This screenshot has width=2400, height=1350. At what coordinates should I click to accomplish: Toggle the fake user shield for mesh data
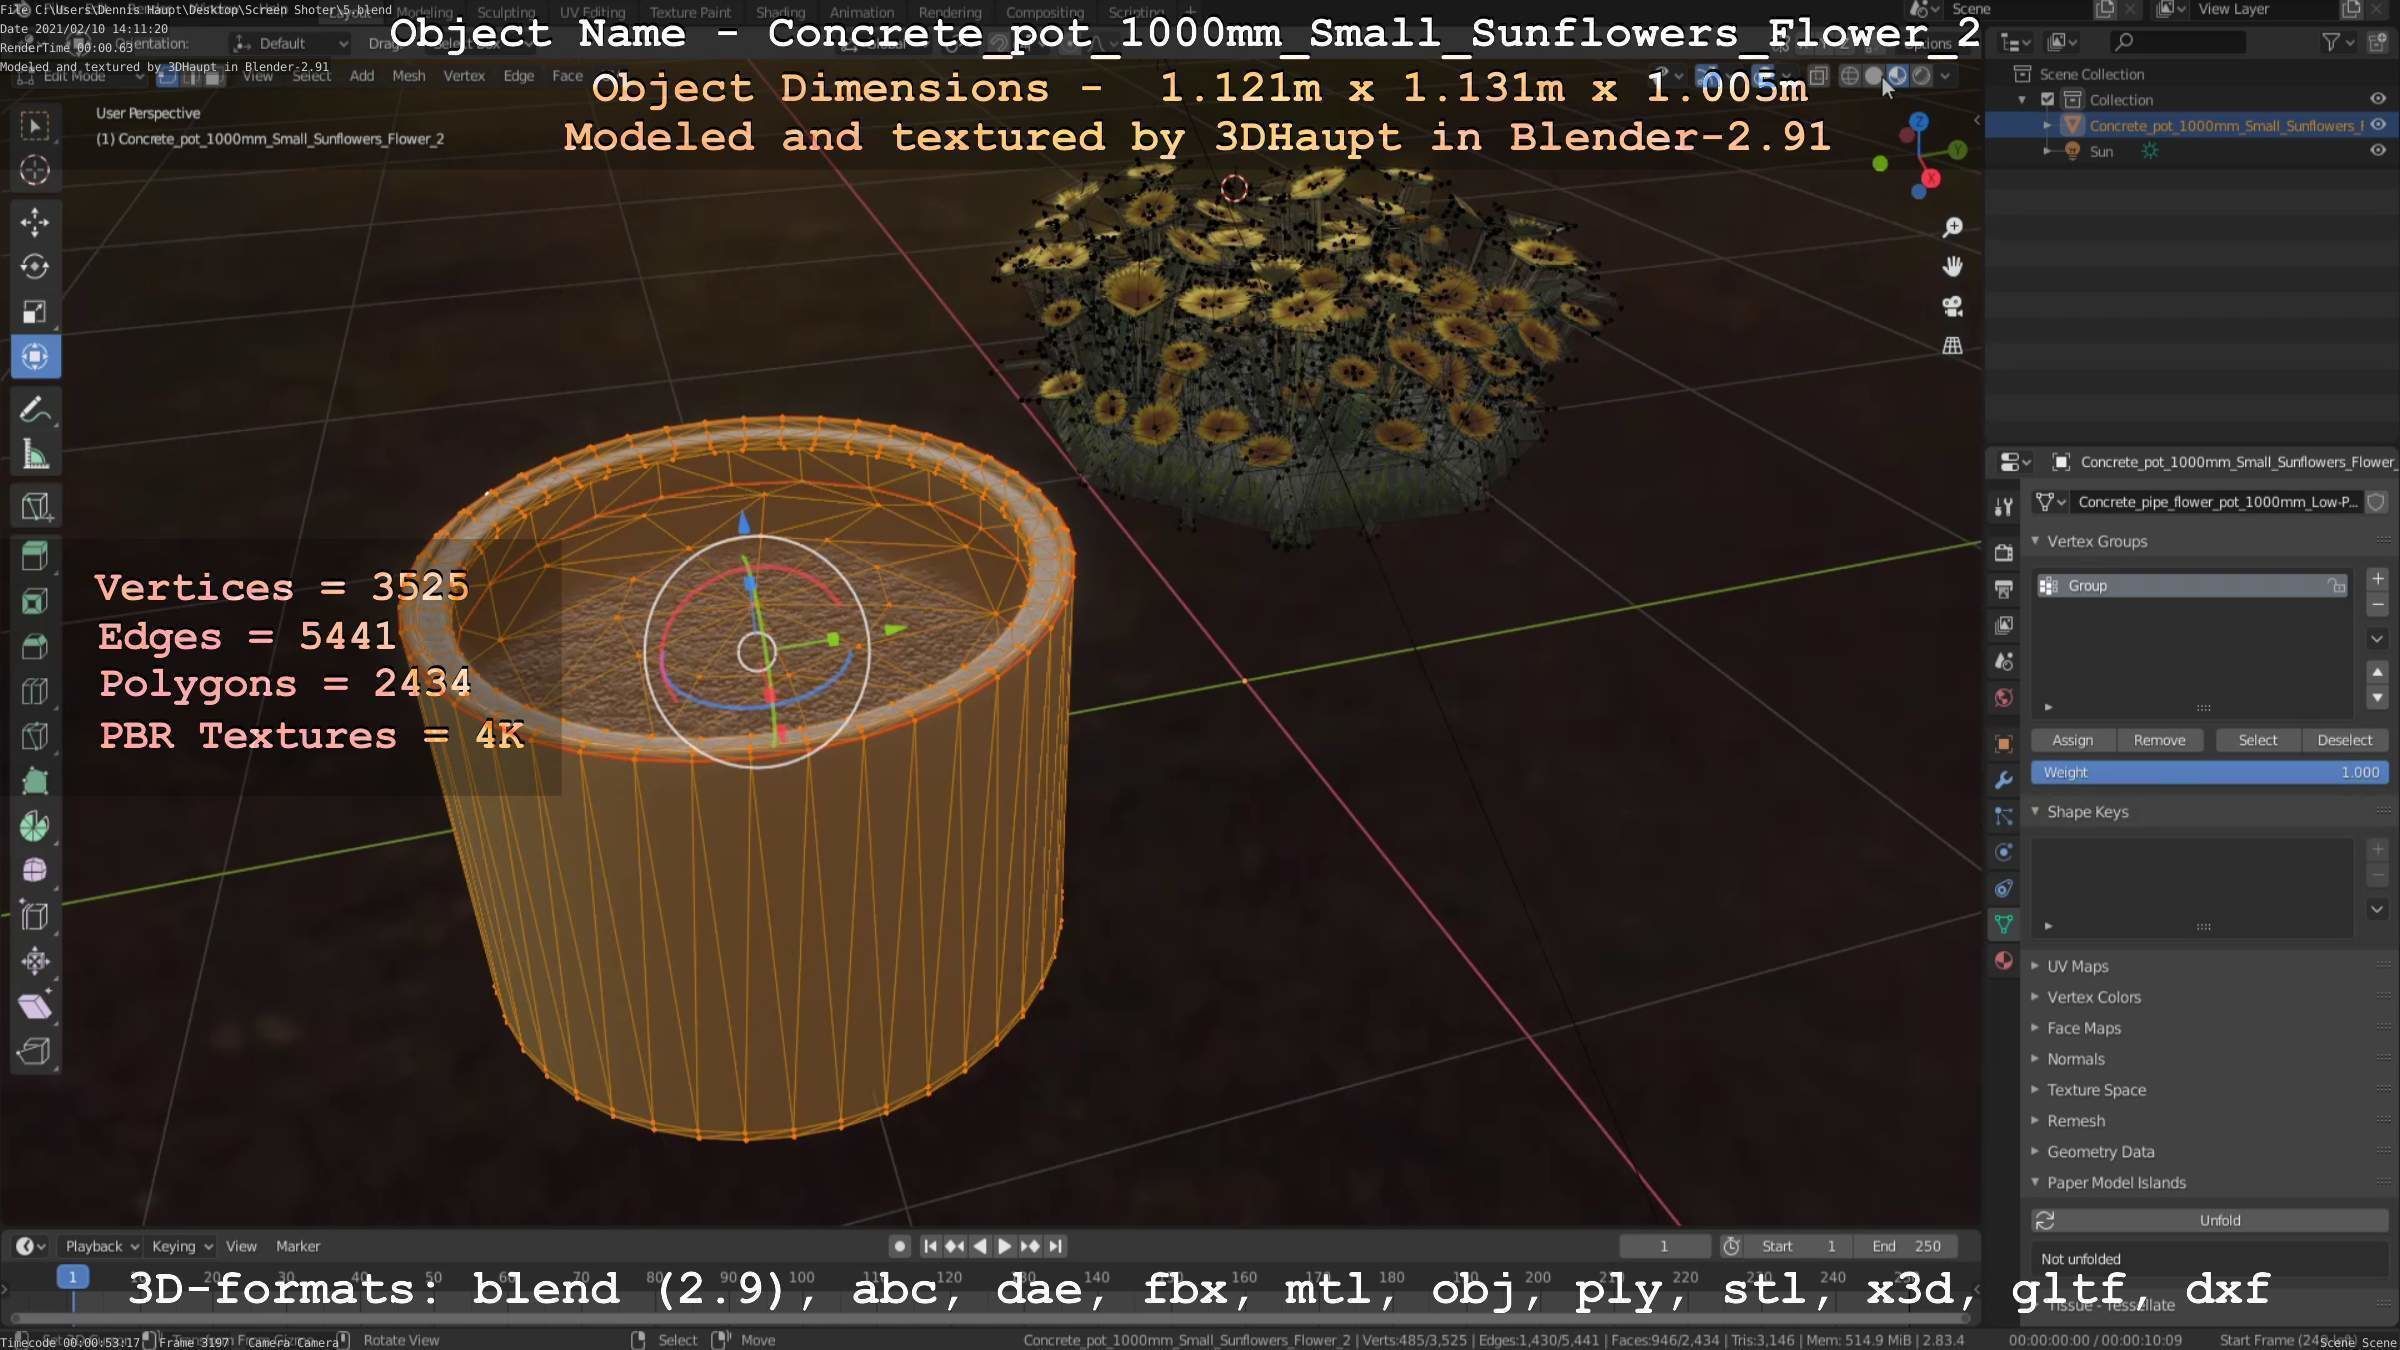coord(2377,502)
